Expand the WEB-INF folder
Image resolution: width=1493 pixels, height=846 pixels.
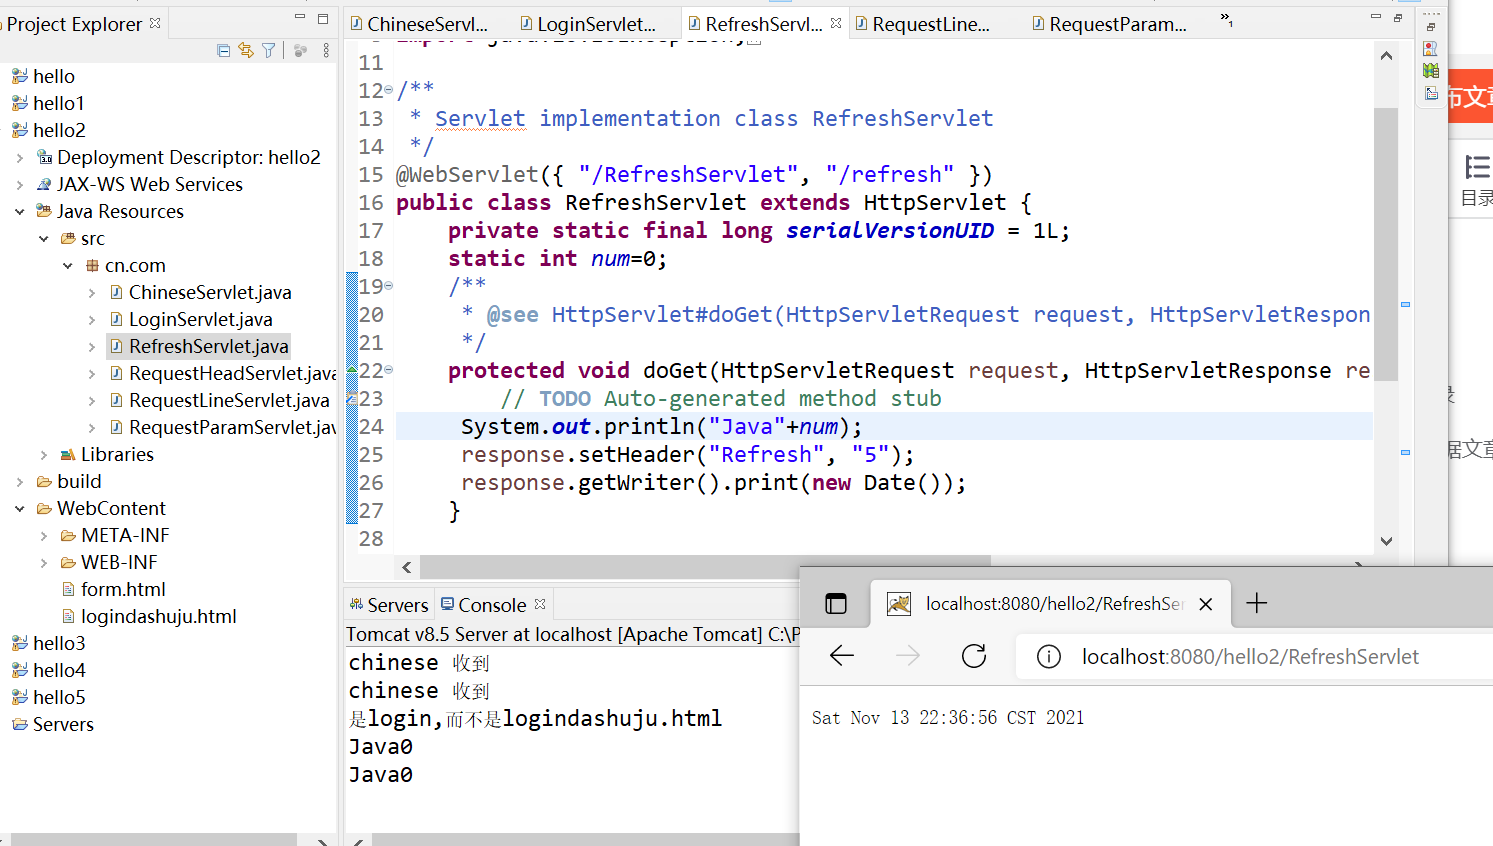pyautogui.click(x=44, y=562)
